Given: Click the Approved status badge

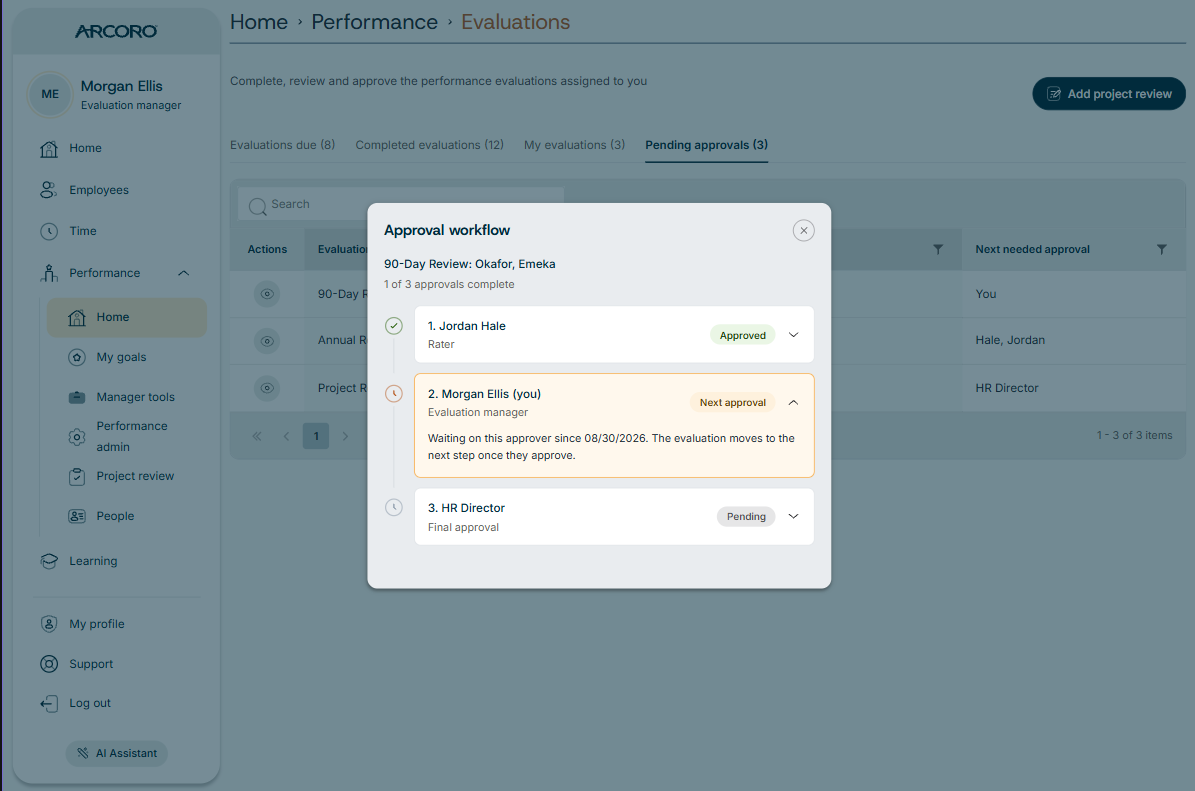Looking at the screenshot, I should [742, 335].
